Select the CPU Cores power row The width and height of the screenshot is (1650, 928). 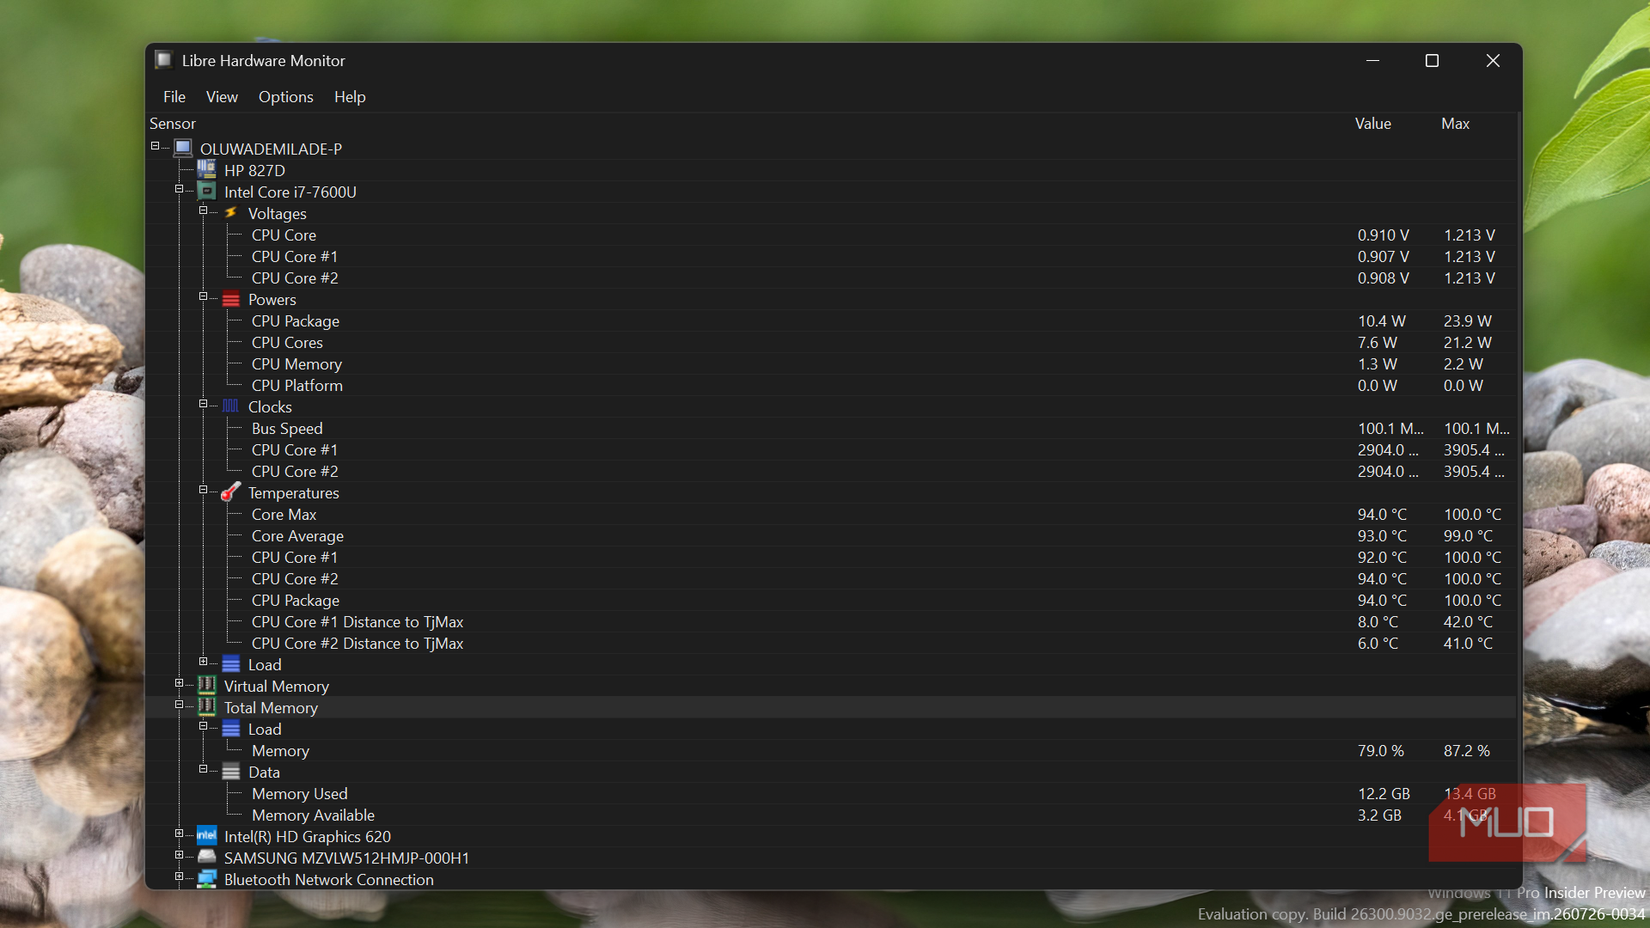[x=832, y=342]
